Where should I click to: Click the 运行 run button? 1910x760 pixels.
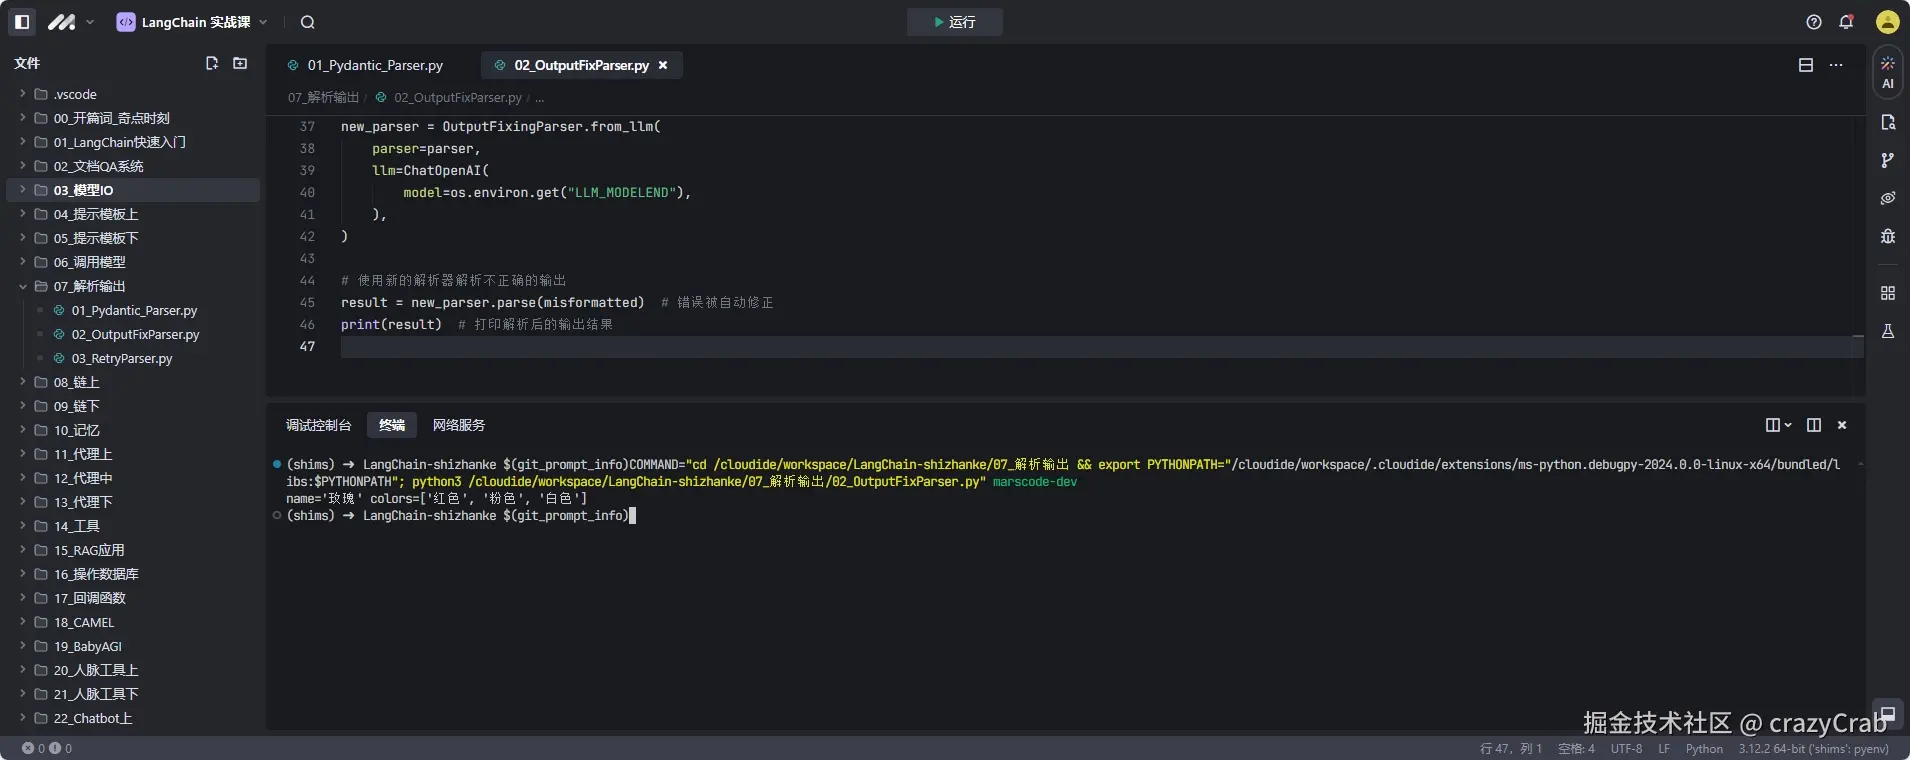954,22
